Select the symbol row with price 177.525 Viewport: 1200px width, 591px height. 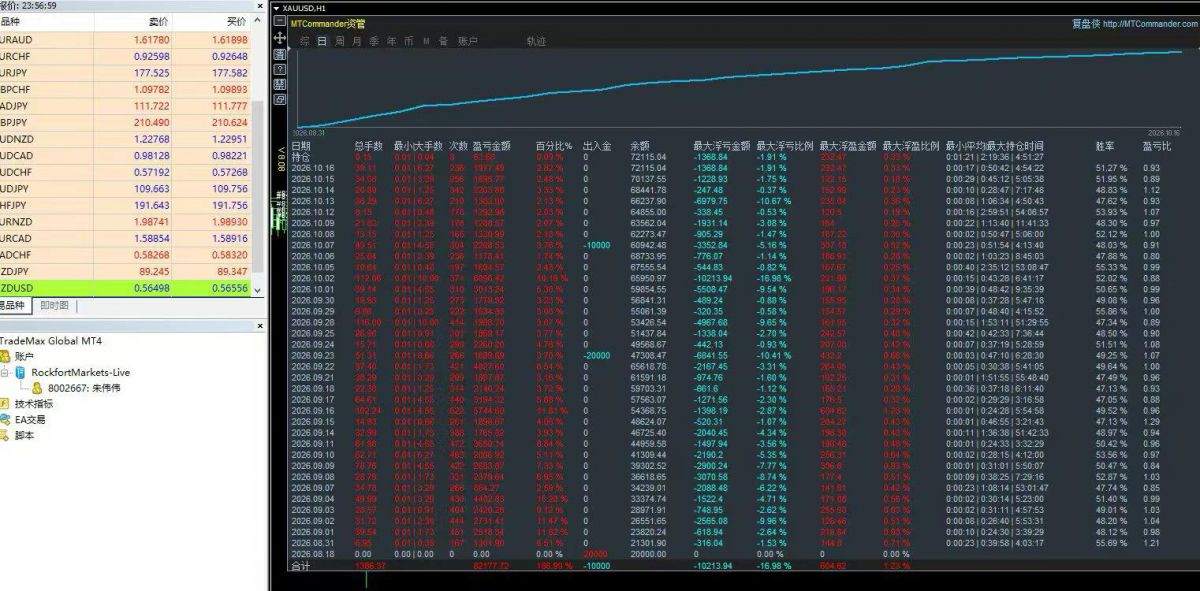[126, 73]
